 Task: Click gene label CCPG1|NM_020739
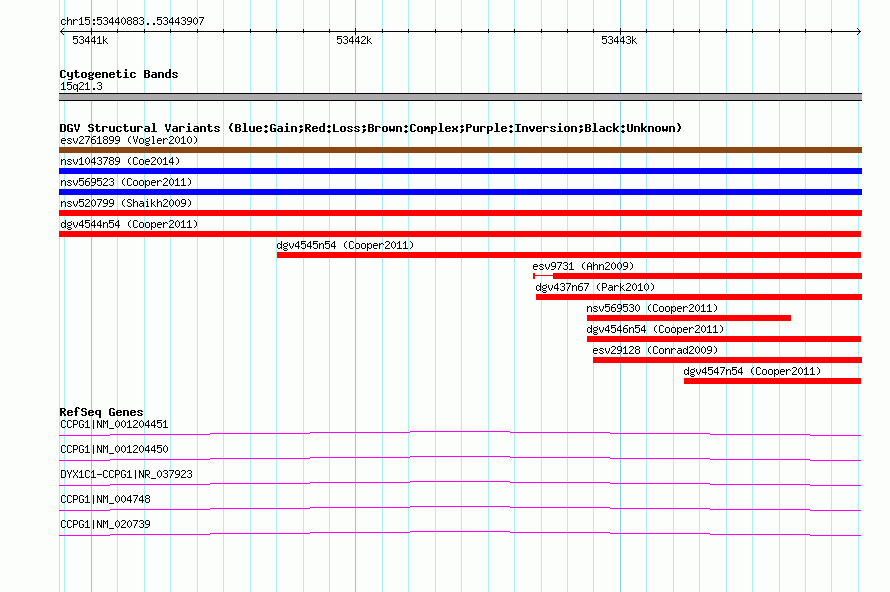click(105, 524)
